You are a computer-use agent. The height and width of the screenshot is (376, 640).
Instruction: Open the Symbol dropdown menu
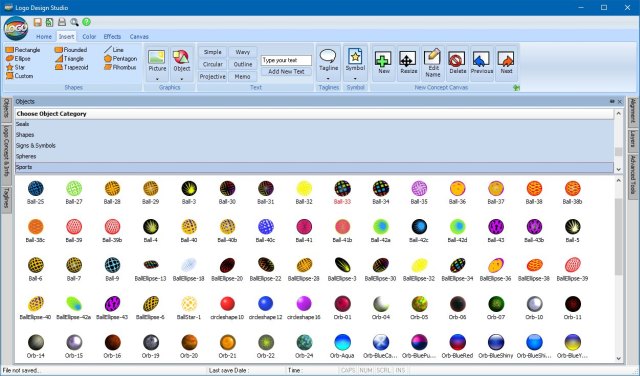click(x=355, y=78)
